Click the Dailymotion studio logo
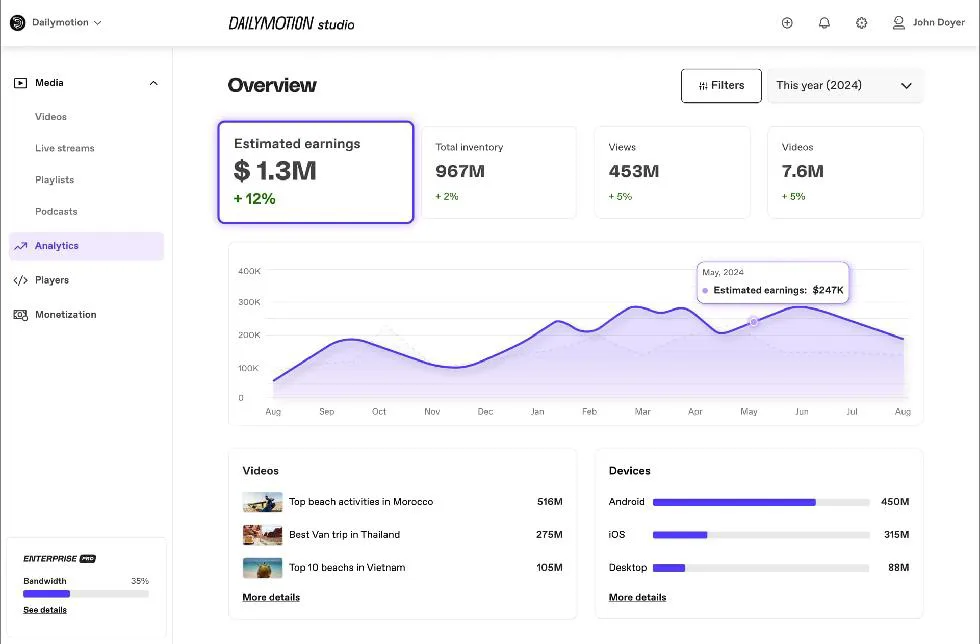The height and width of the screenshot is (644, 980). (291, 24)
